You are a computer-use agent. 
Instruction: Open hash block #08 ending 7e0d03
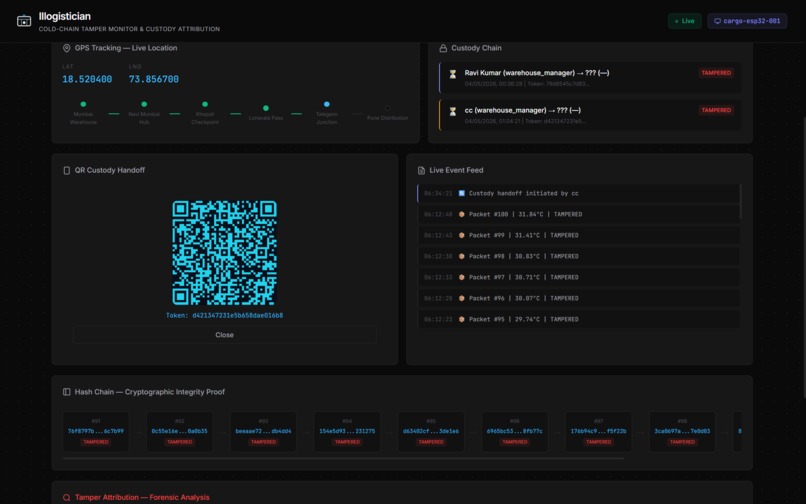click(682, 432)
